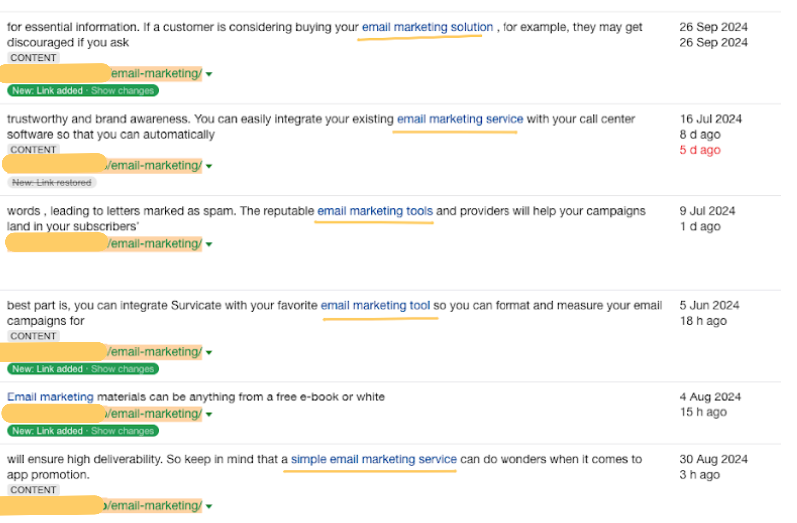This screenshot has width=797, height=523.
Task: Expand URL dropdown arrow in the Survicate row
Action: (209, 352)
